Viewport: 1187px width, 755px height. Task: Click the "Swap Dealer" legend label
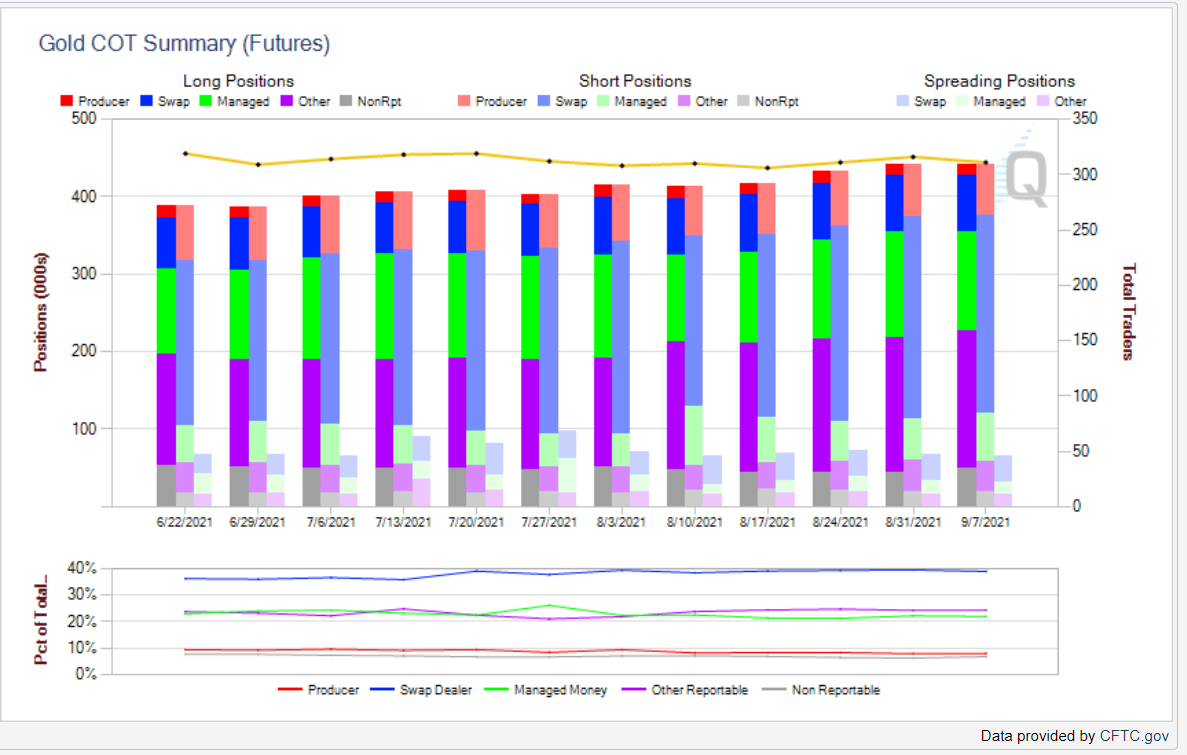pyautogui.click(x=436, y=690)
